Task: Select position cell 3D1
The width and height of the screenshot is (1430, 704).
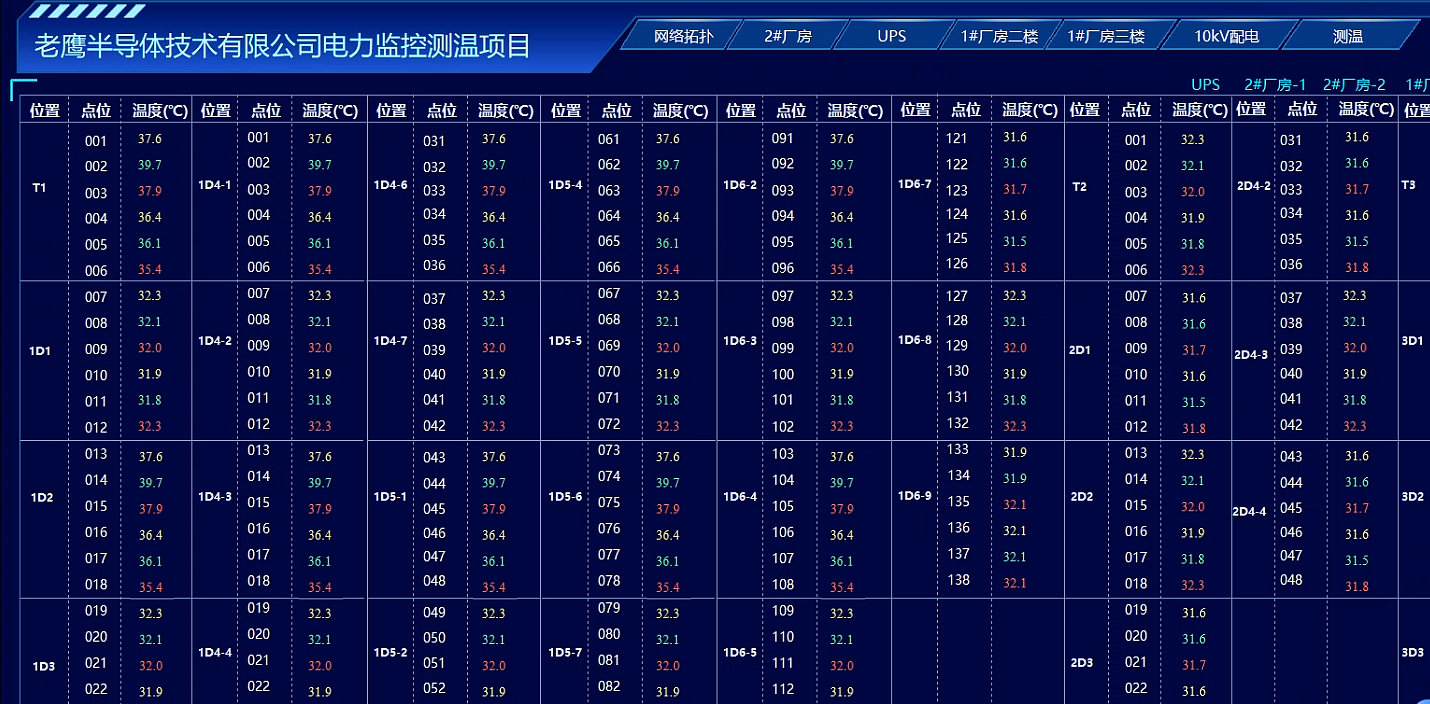Action: click(1412, 340)
